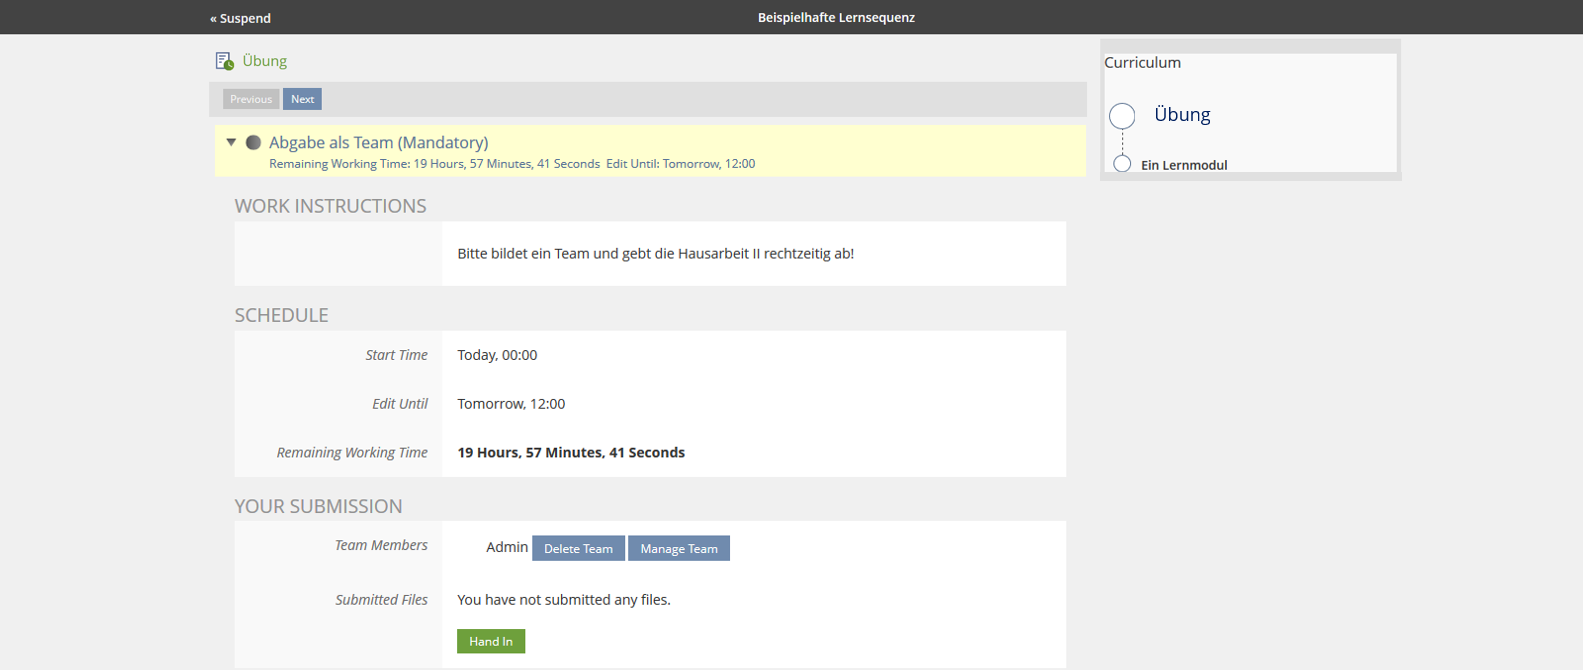1583x670 pixels.
Task: Open Übung in the Curriculum panel
Action: click(x=1182, y=115)
